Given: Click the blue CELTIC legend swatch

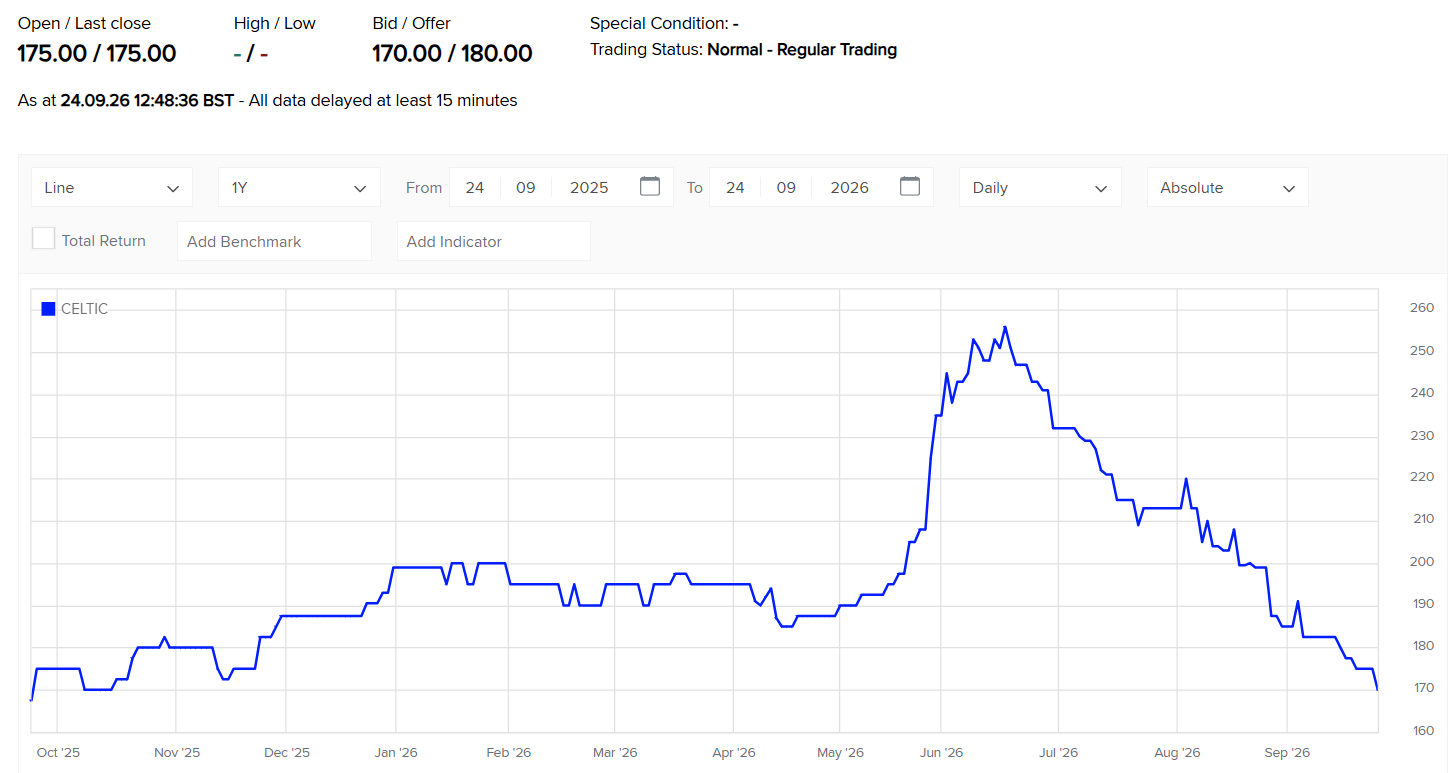Looking at the screenshot, I should (48, 309).
